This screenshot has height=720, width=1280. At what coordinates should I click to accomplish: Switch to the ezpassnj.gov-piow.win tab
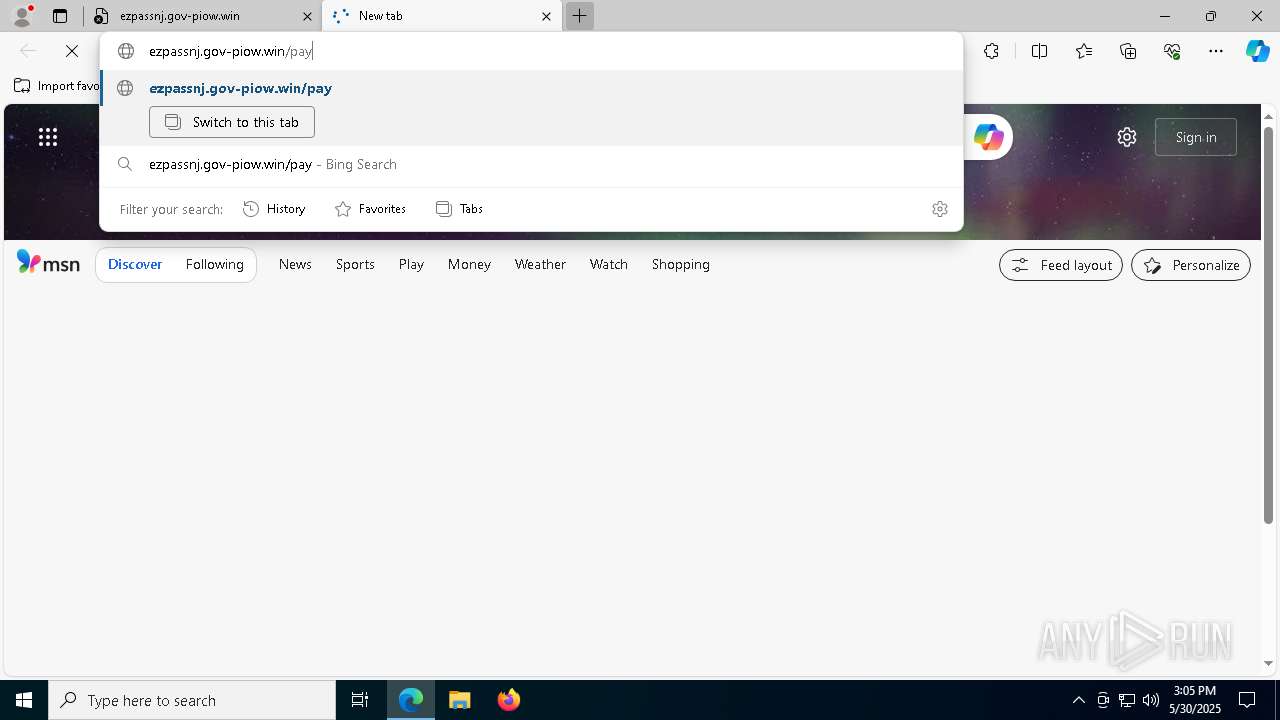[x=202, y=16]
